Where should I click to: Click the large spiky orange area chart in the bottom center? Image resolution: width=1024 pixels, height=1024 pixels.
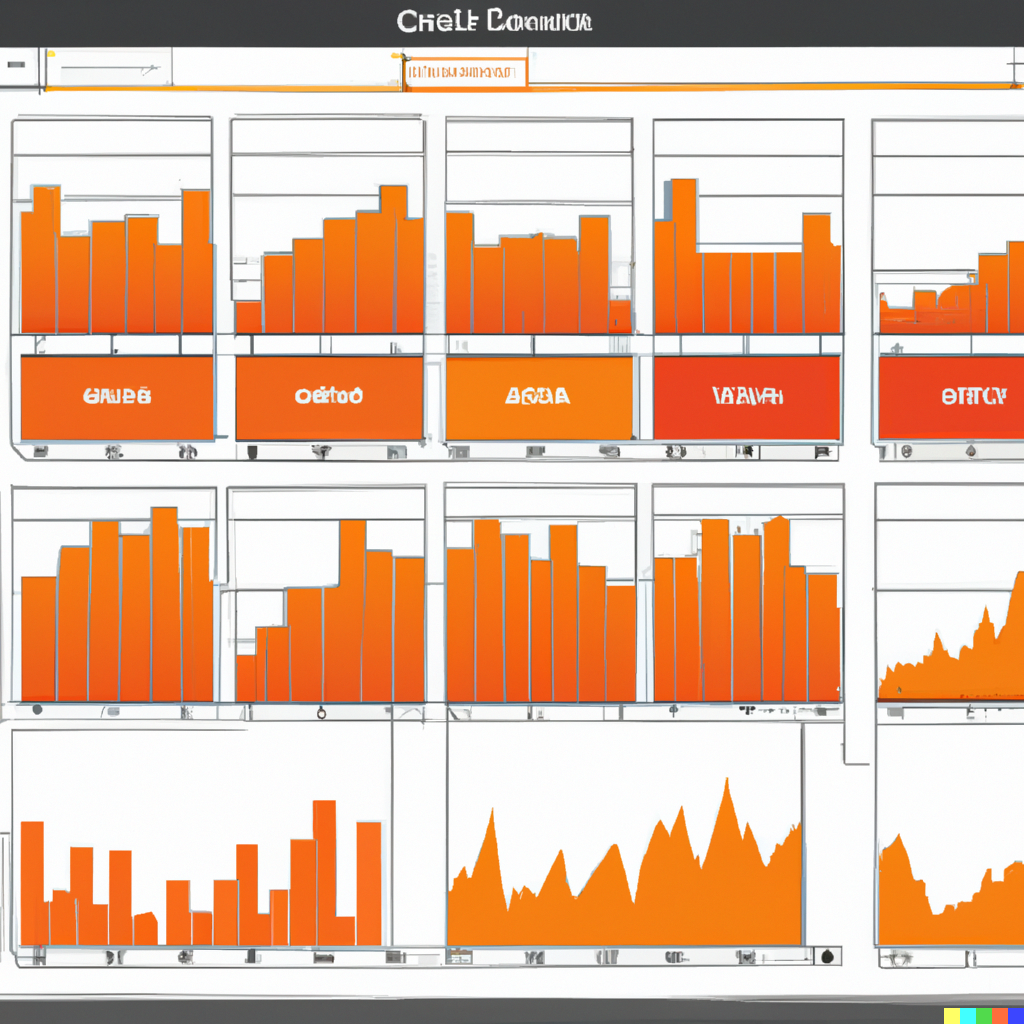pos(624,862)
